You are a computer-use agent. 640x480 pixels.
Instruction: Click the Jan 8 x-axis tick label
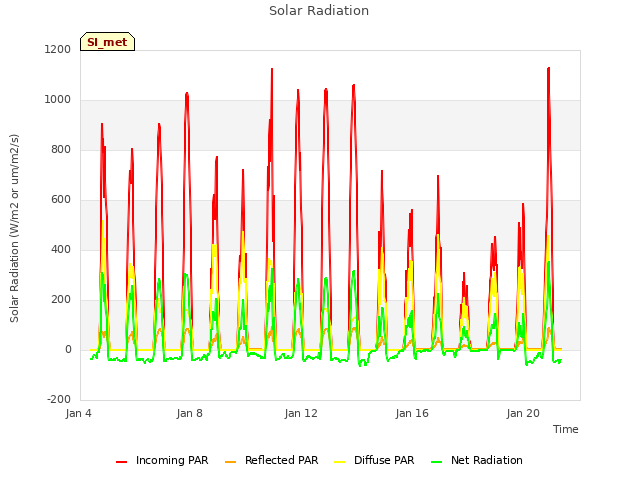point(189,413)
